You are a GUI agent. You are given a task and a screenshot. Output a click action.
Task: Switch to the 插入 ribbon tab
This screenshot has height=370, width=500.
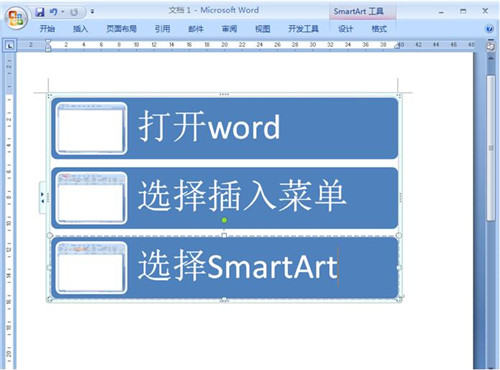(80, 29)
